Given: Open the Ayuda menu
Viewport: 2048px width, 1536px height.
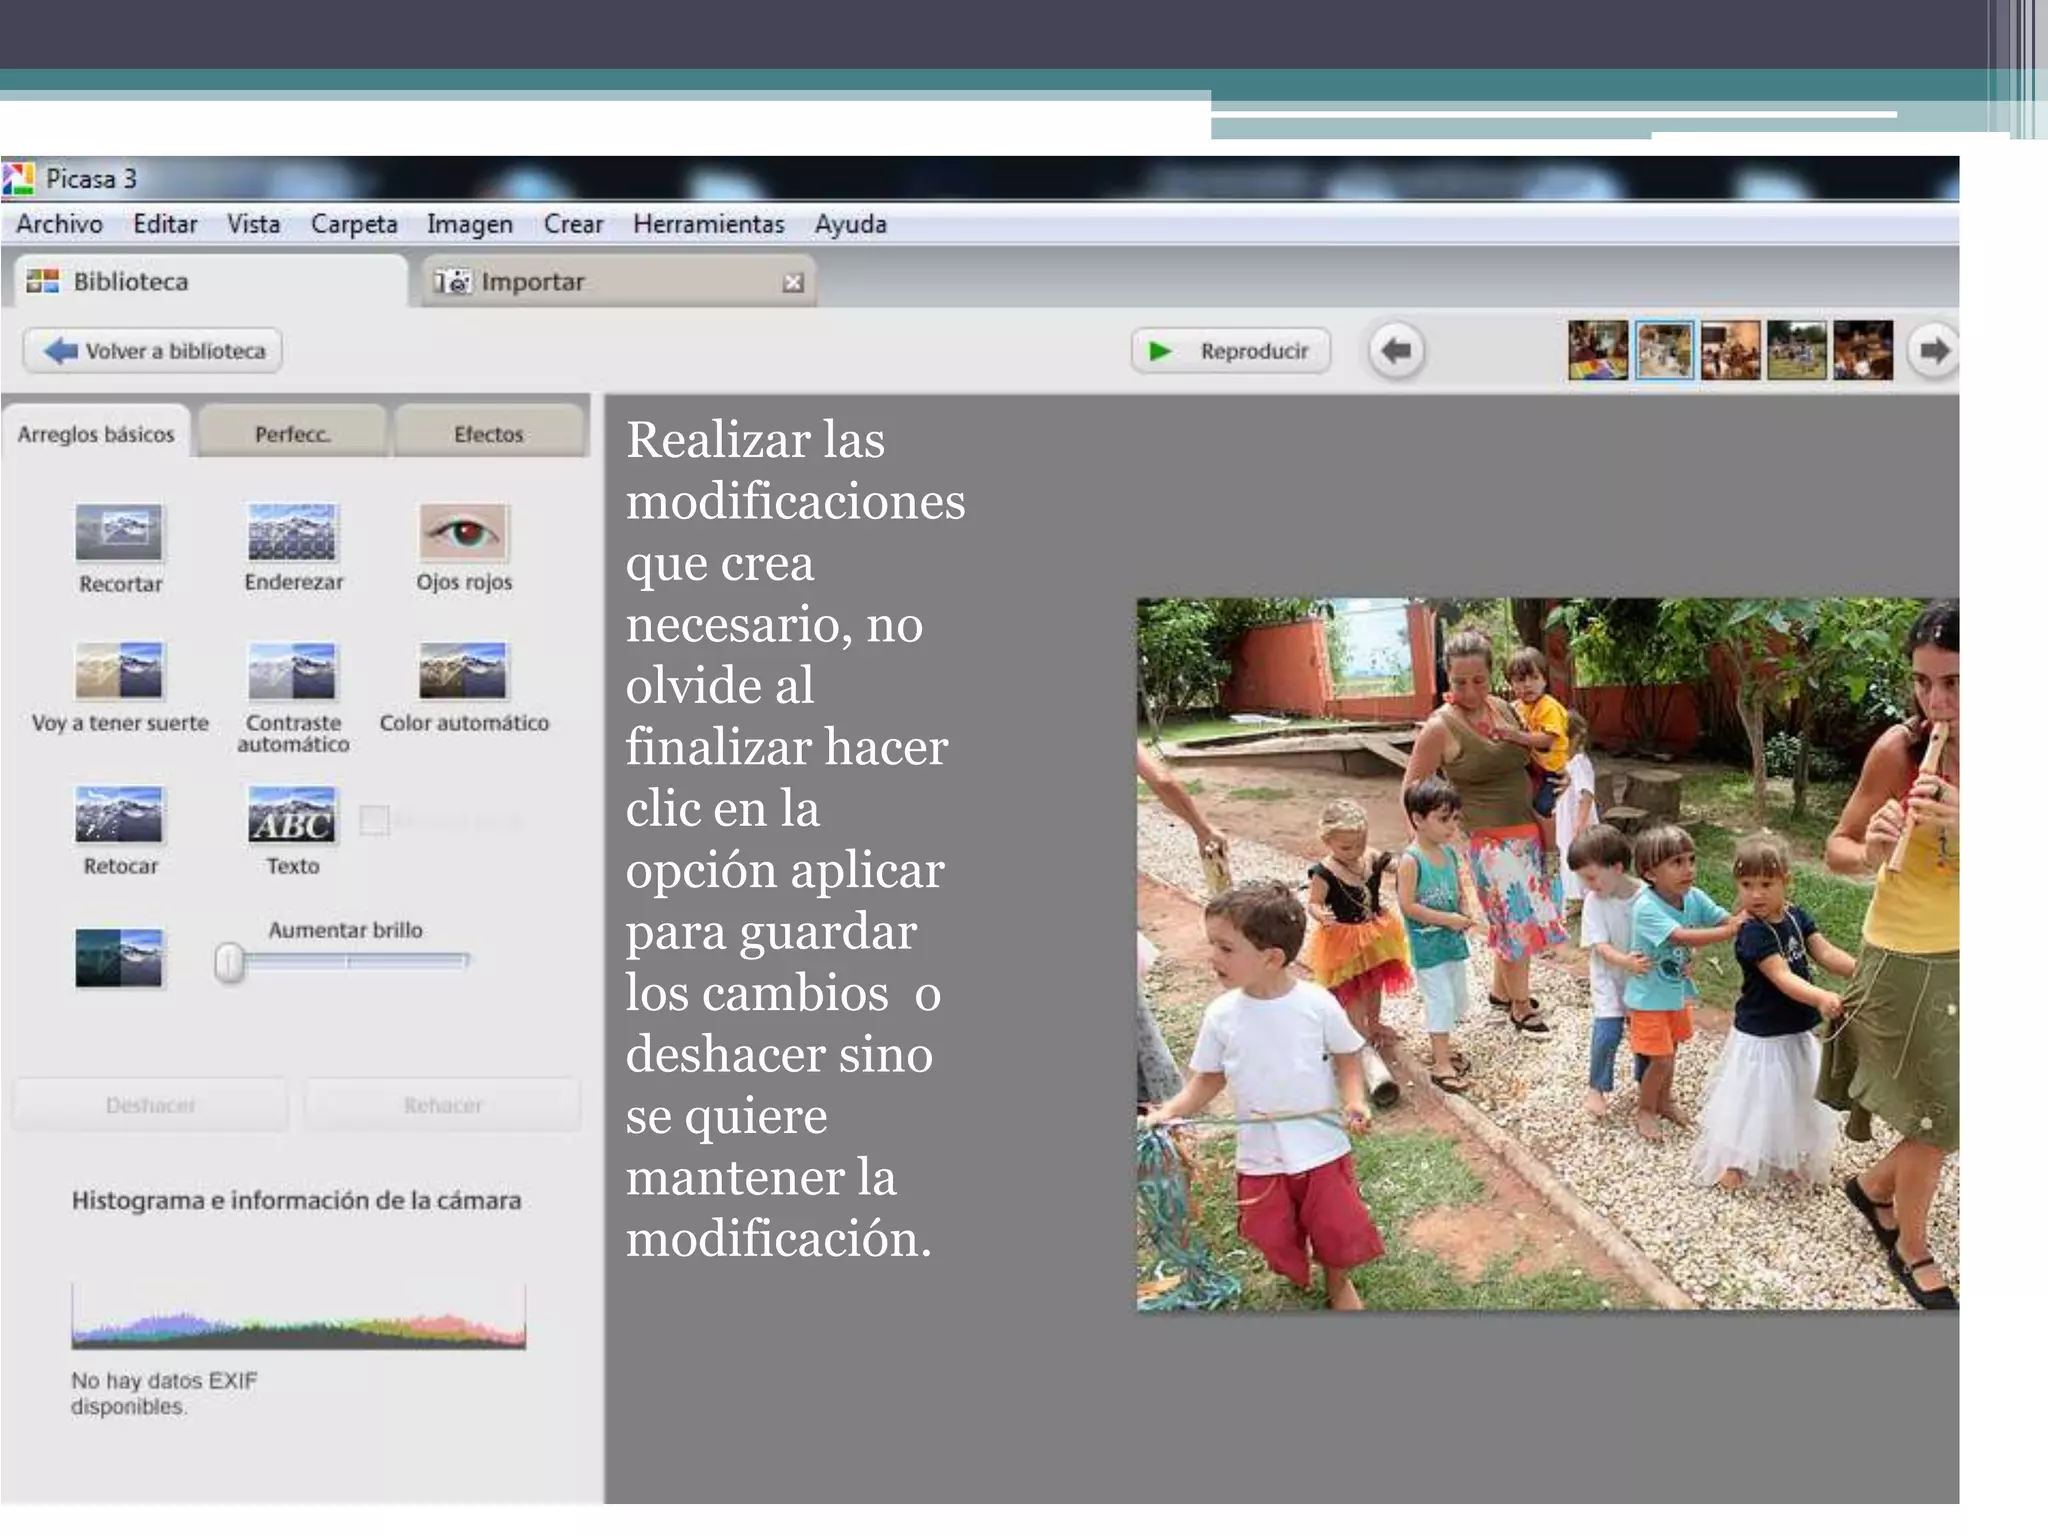Looking at the screenshot, I should (x=851, y=224).
